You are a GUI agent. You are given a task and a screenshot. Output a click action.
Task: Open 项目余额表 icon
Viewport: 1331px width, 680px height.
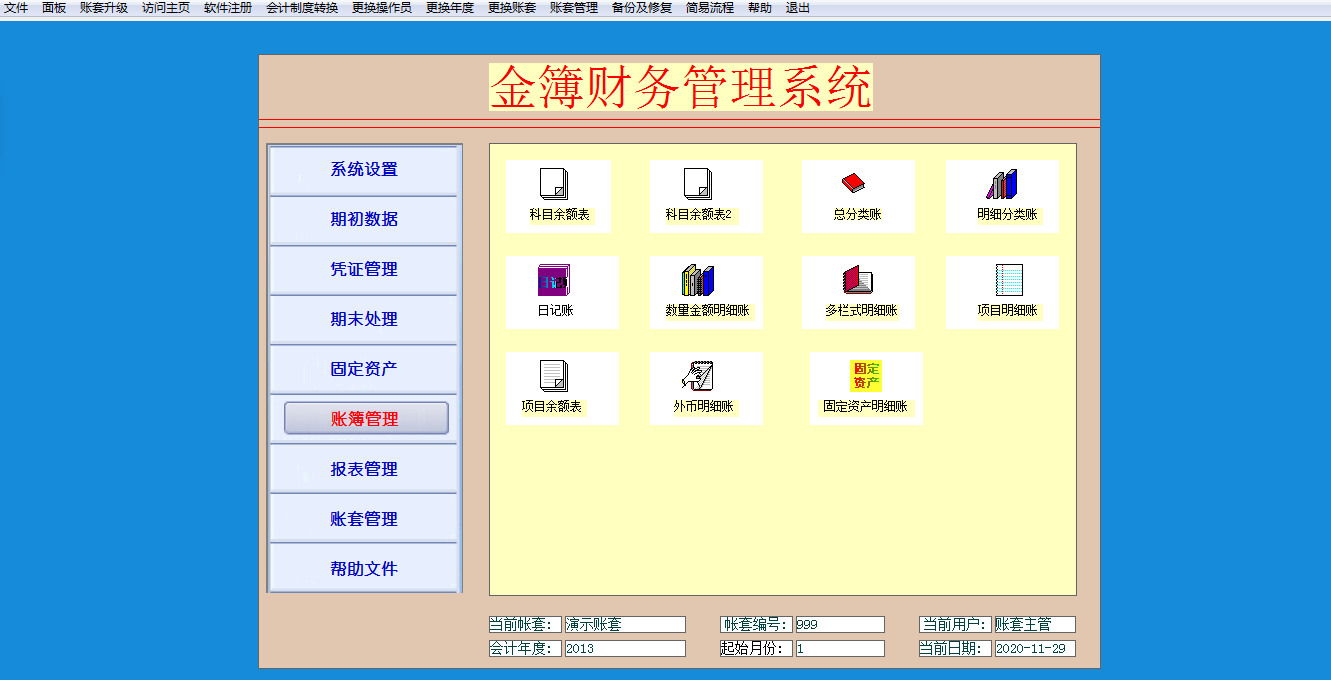point(554,376)
